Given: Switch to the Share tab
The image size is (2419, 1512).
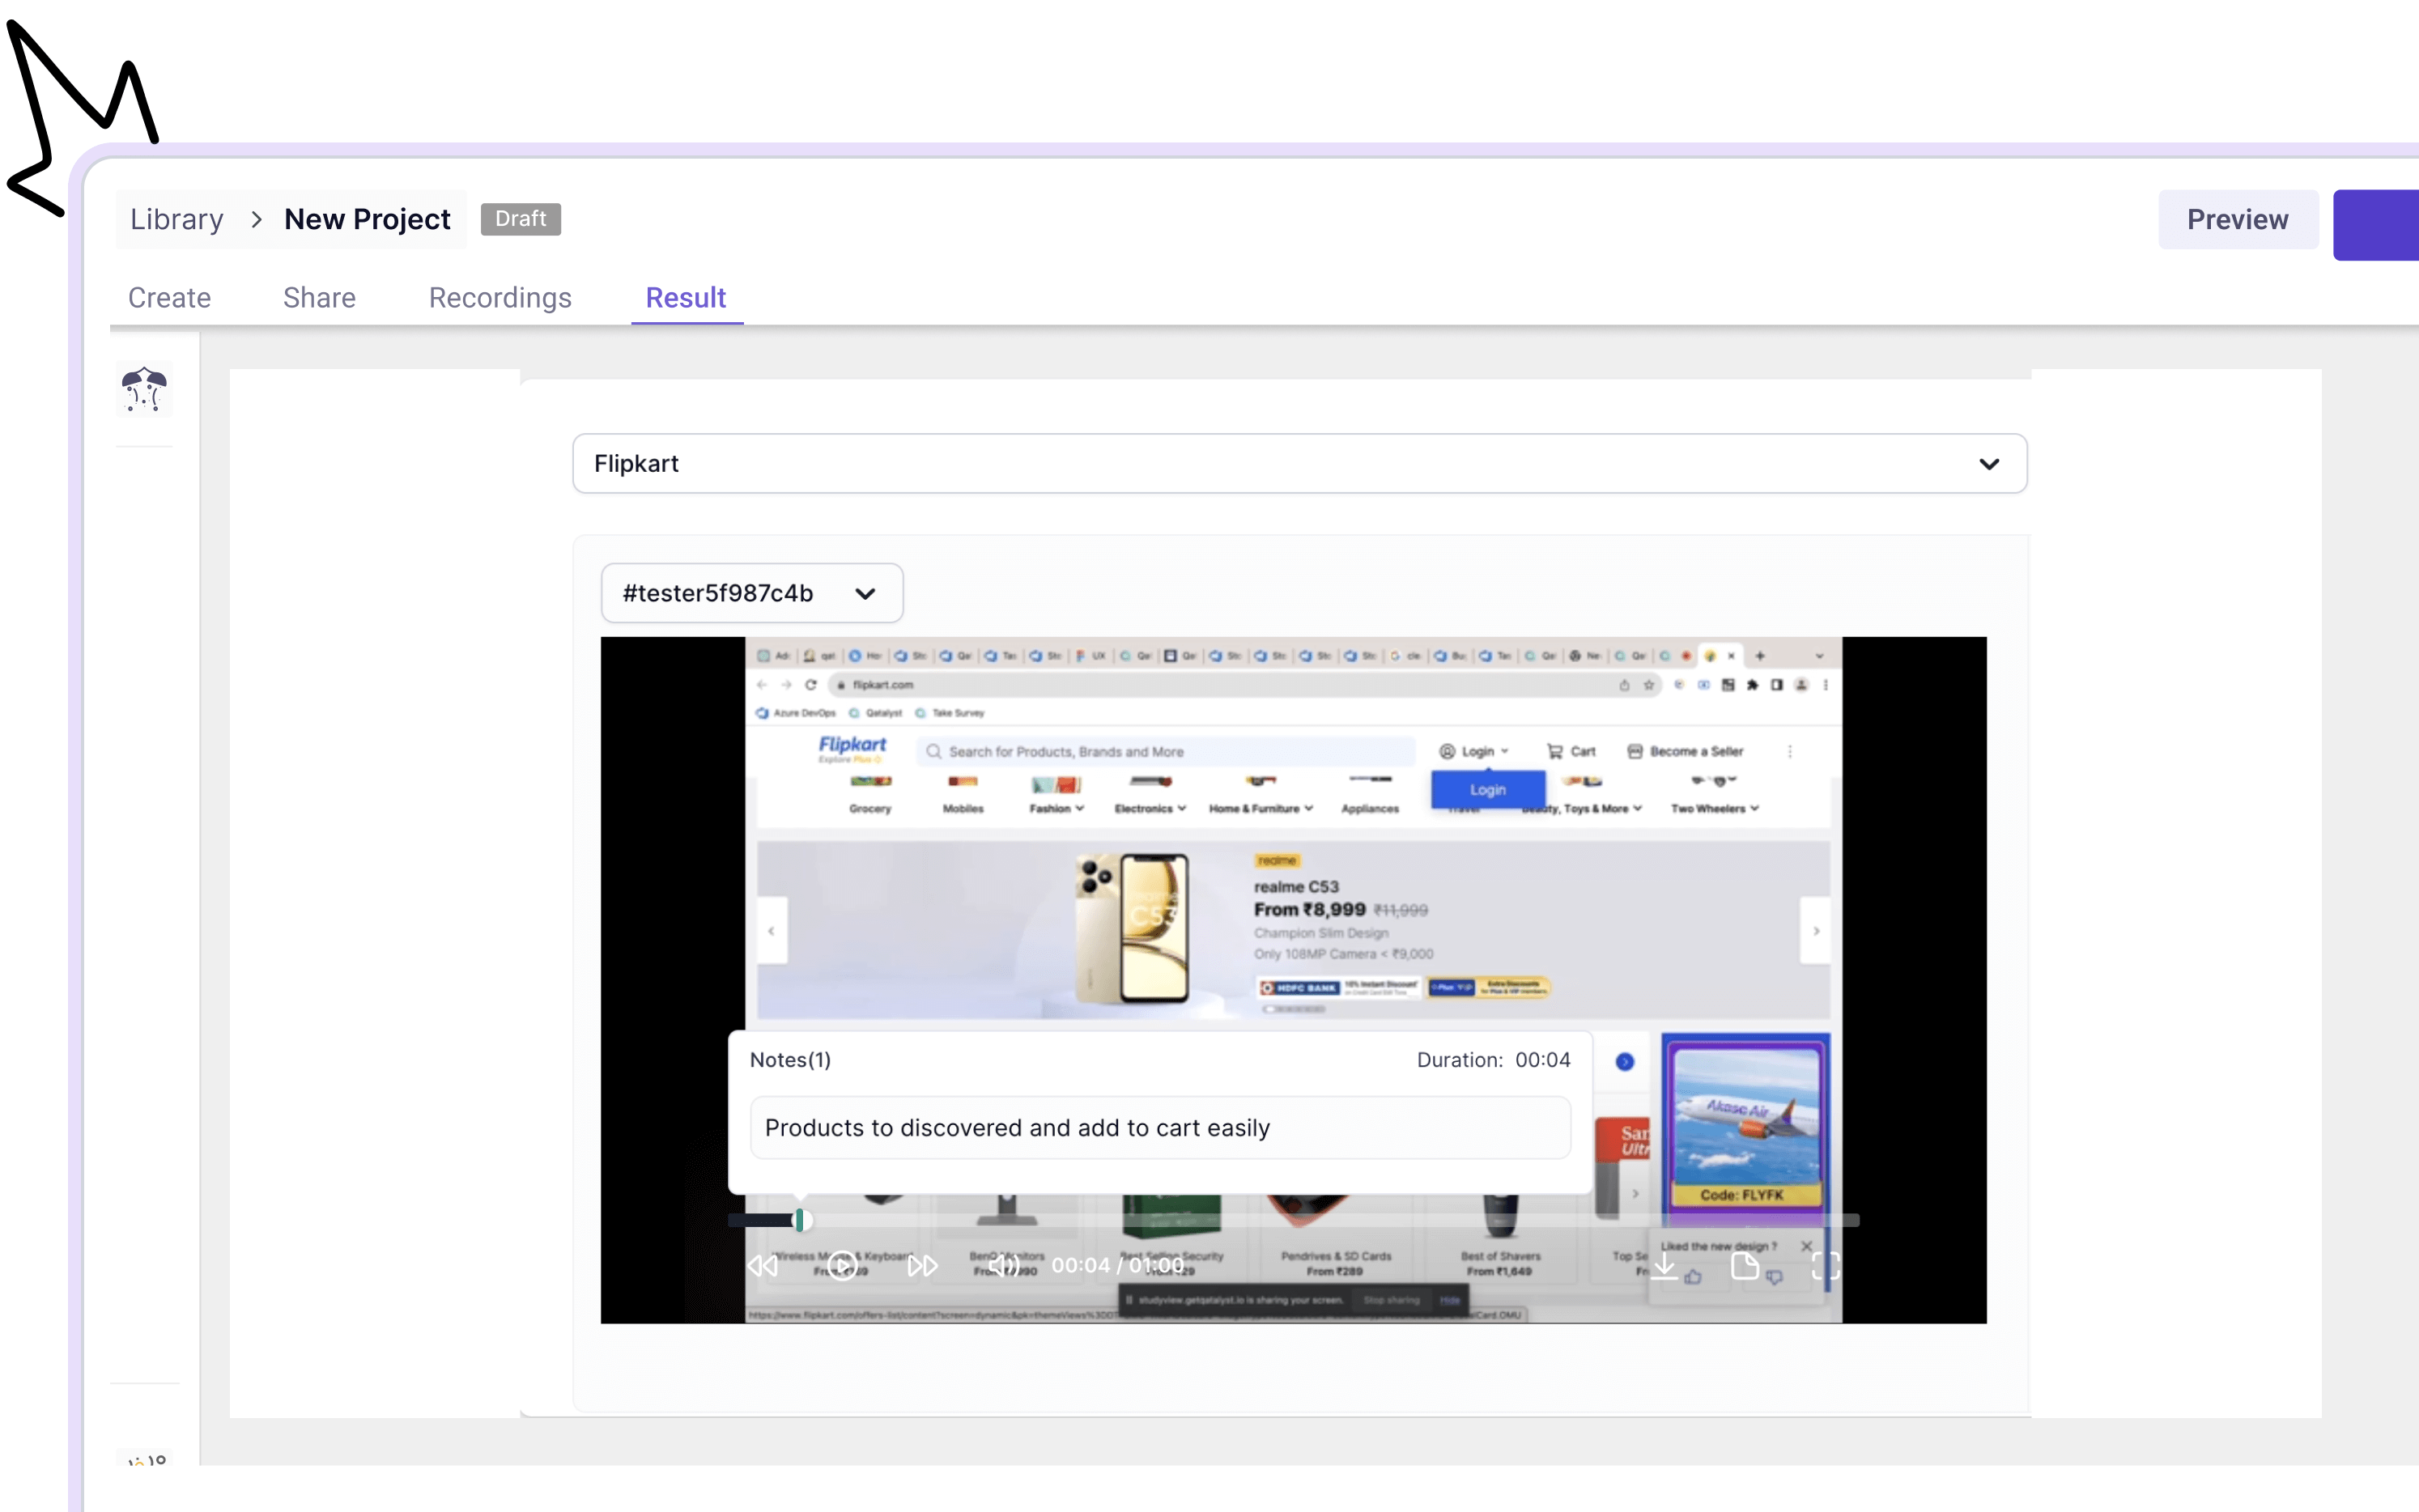Looking at the screenshot, I should click(319, 298).
